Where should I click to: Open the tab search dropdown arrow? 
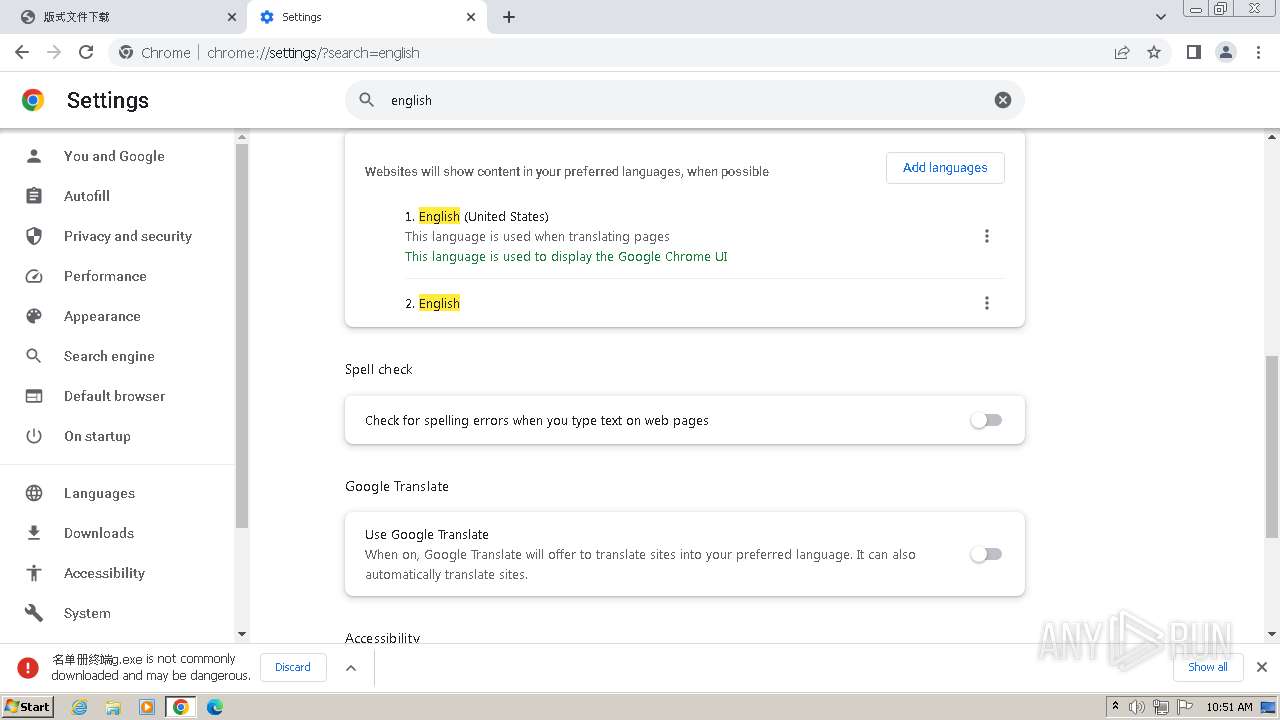point(1160,17)
